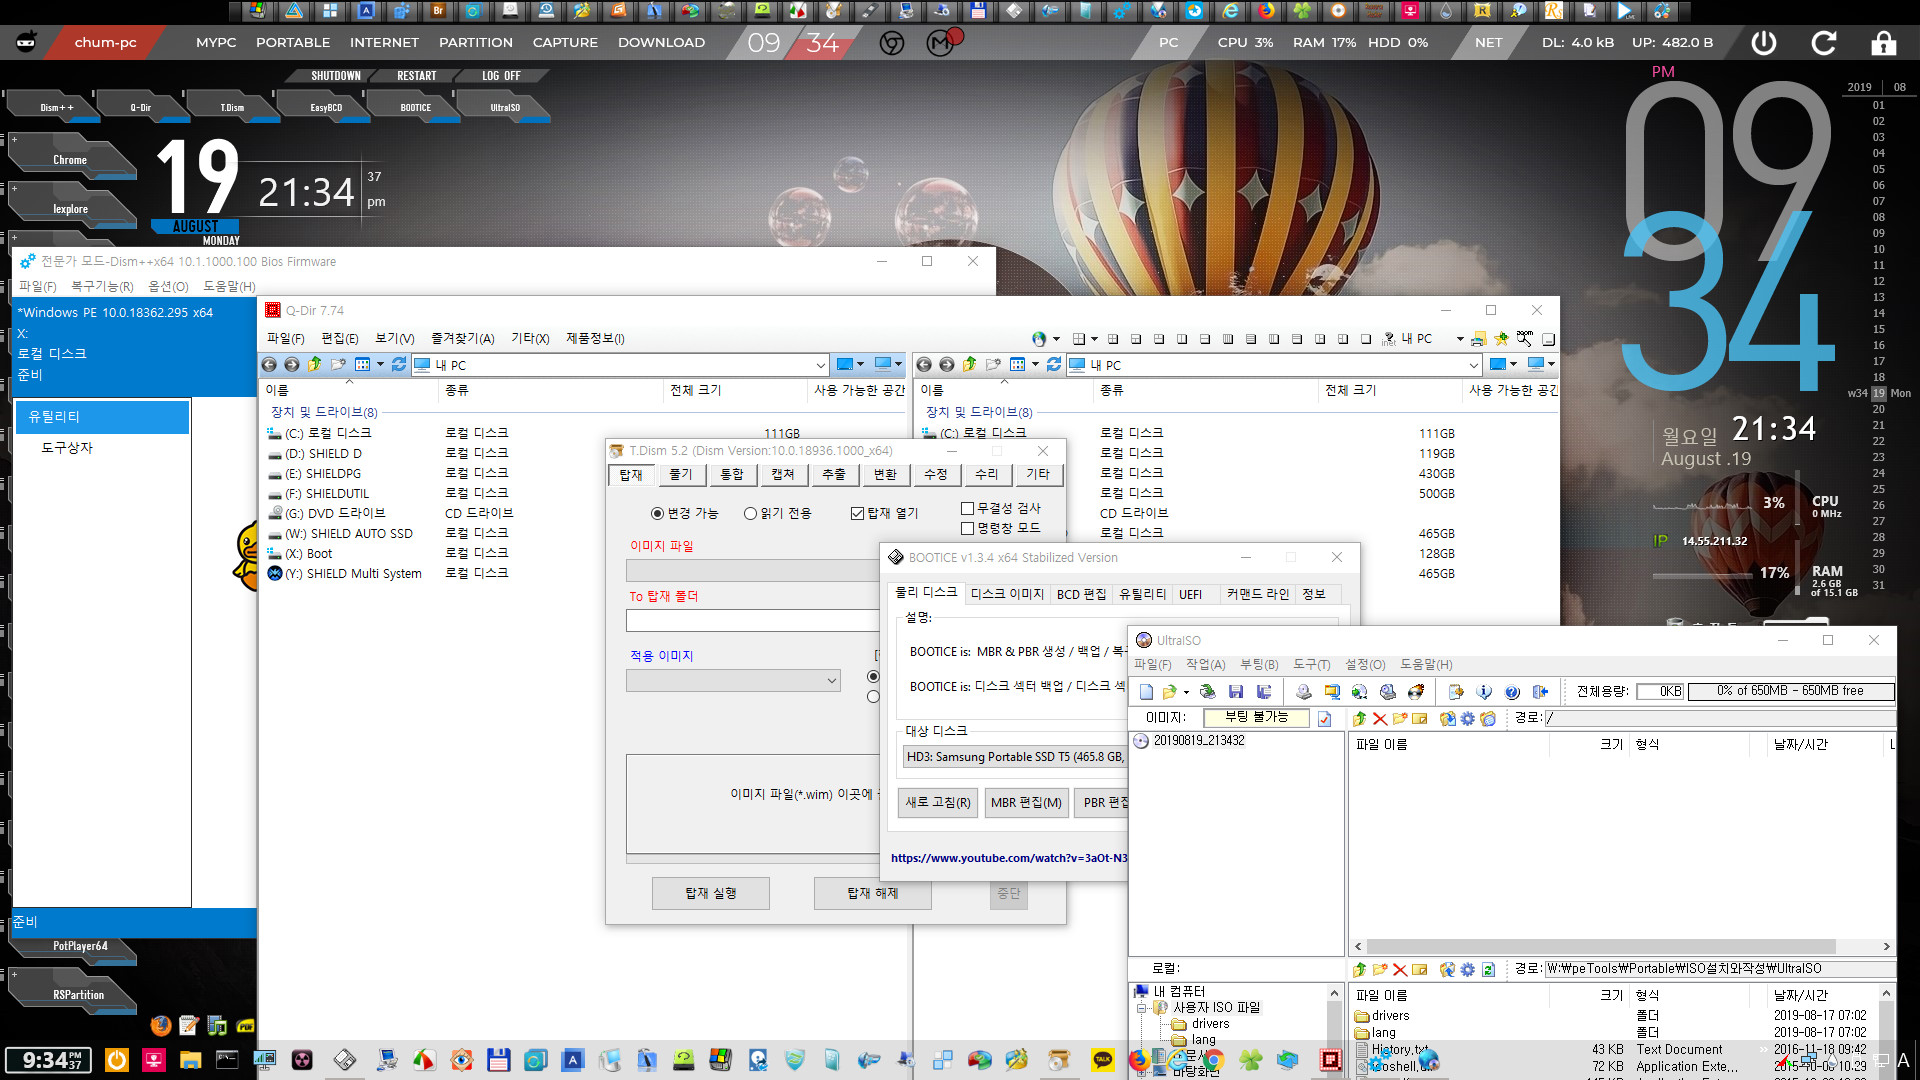Open the orange power icon in taskbar
This screenshot has height=1080, width=1920.
(117, 1060)
